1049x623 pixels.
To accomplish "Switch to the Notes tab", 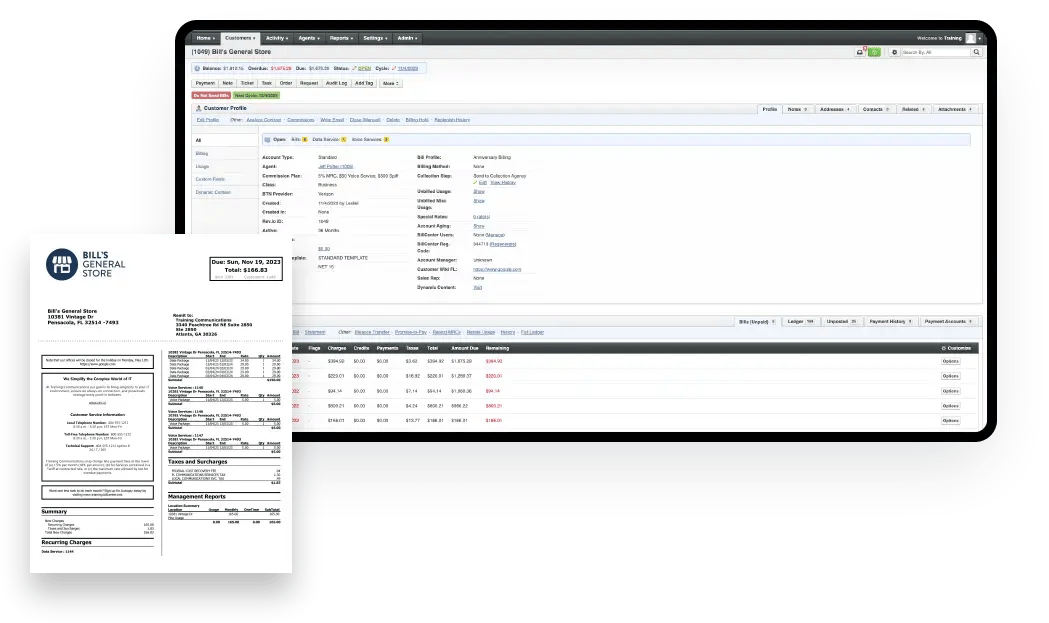I will pos(797,109).
